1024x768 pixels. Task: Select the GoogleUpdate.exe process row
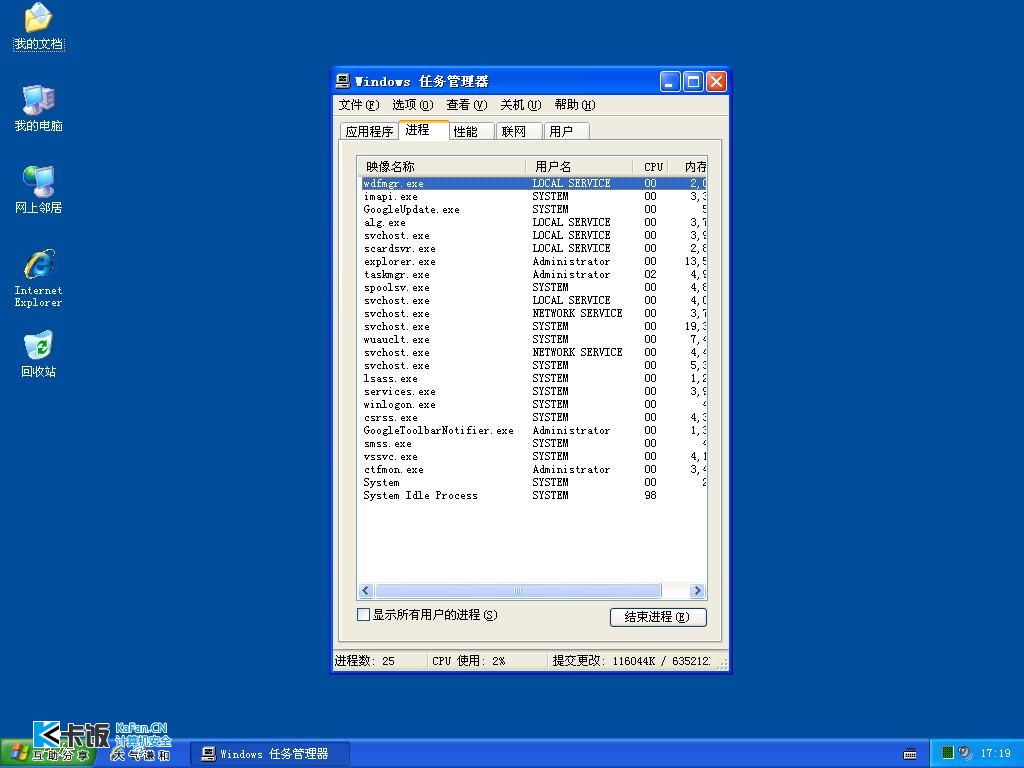tap(533, 210)
